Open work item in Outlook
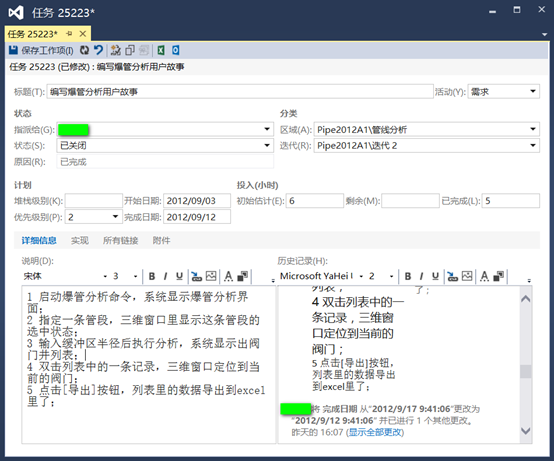This screenshot has width=554, height=461. coord(176,50)
